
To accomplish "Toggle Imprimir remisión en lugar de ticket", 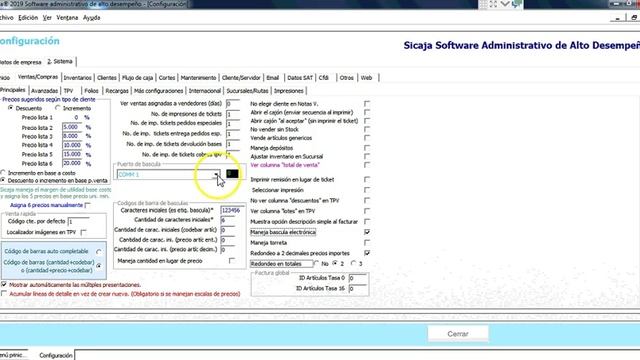I will pyautogui.click(x=367, y=180).
